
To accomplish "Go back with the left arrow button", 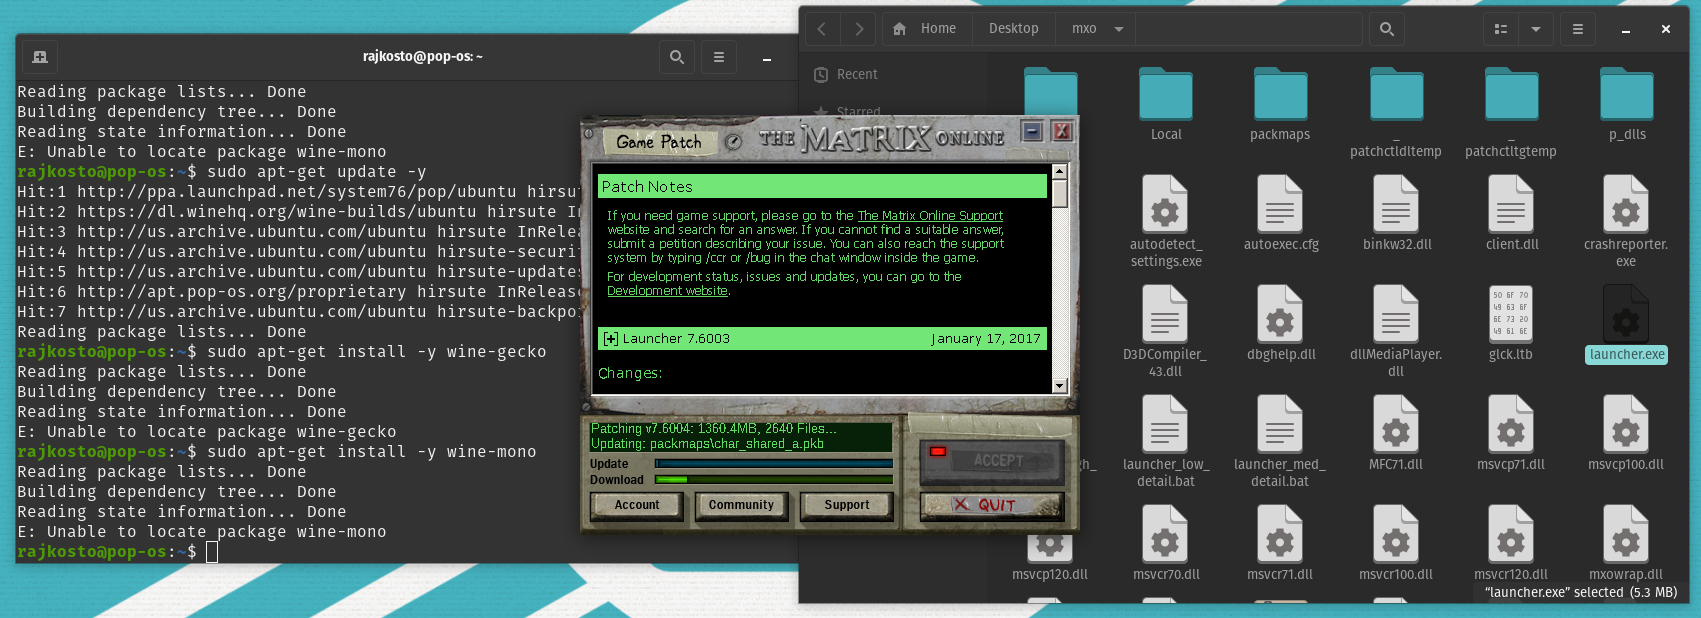I will (x=822, y=29).
